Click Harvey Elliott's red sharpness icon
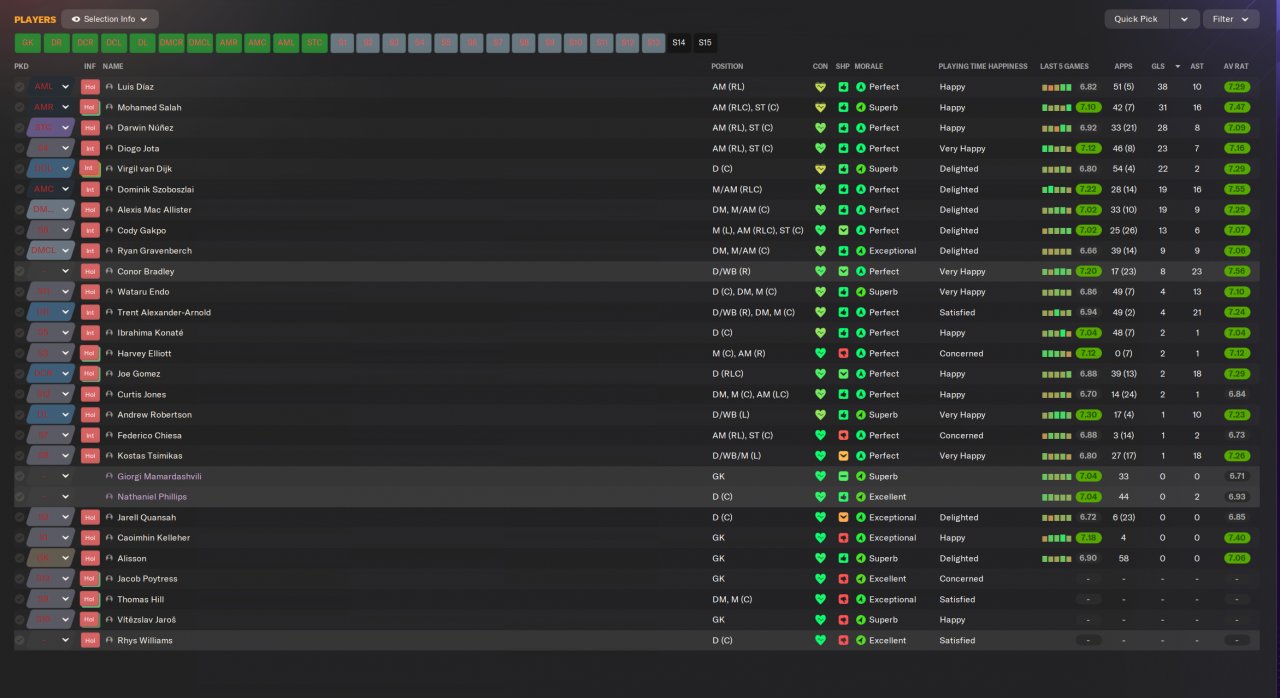 [843, 353]
